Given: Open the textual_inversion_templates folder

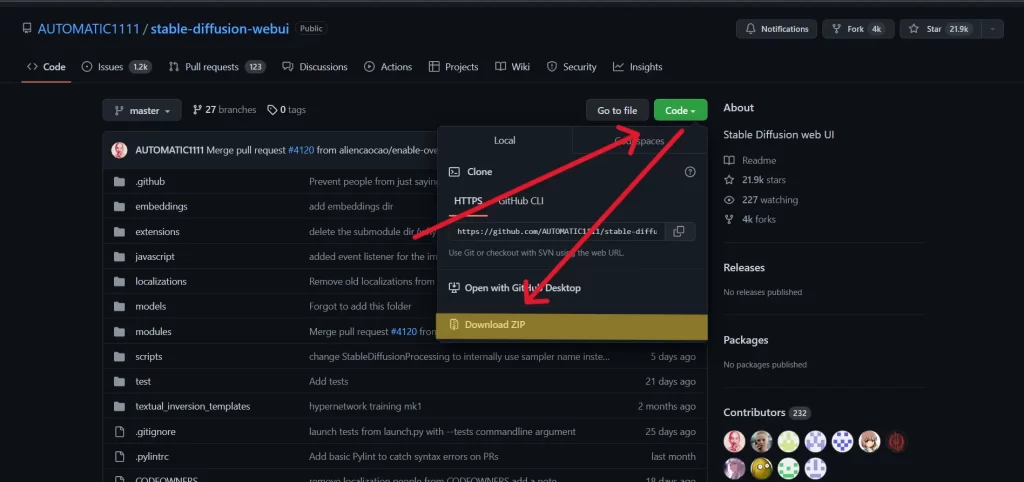Looking at the screenshot, I should pyautogui.click(x=193, y=406).
